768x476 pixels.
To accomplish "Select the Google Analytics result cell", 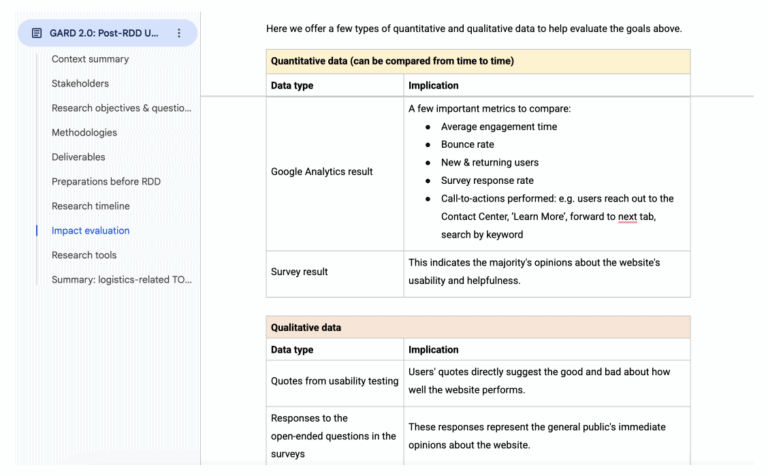I will (335, 173).
